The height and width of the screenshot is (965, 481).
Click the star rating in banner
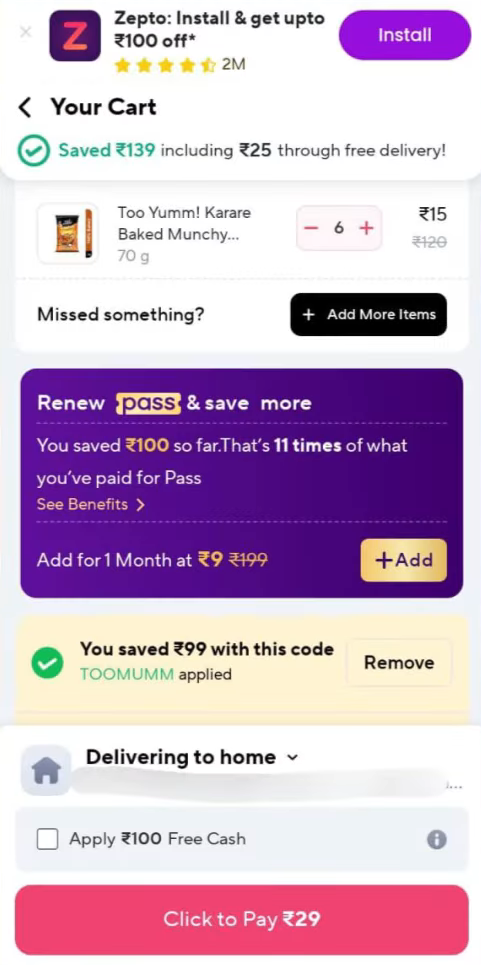coord(165,65)
